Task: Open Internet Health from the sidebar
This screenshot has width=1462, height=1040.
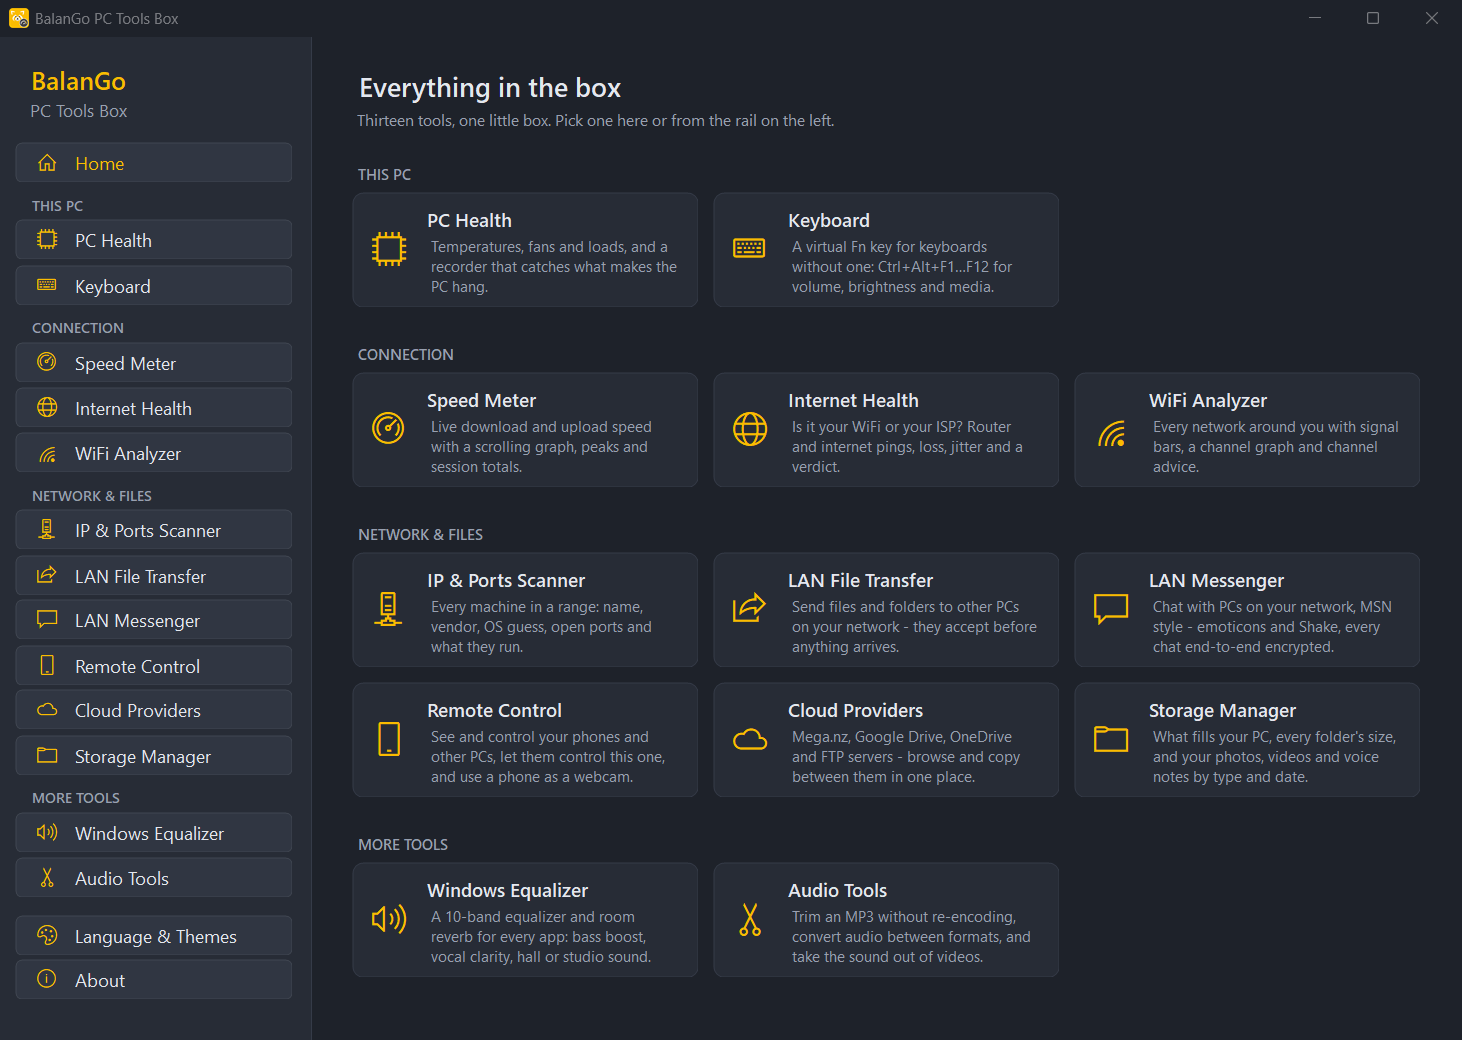Action: point(154,408)
